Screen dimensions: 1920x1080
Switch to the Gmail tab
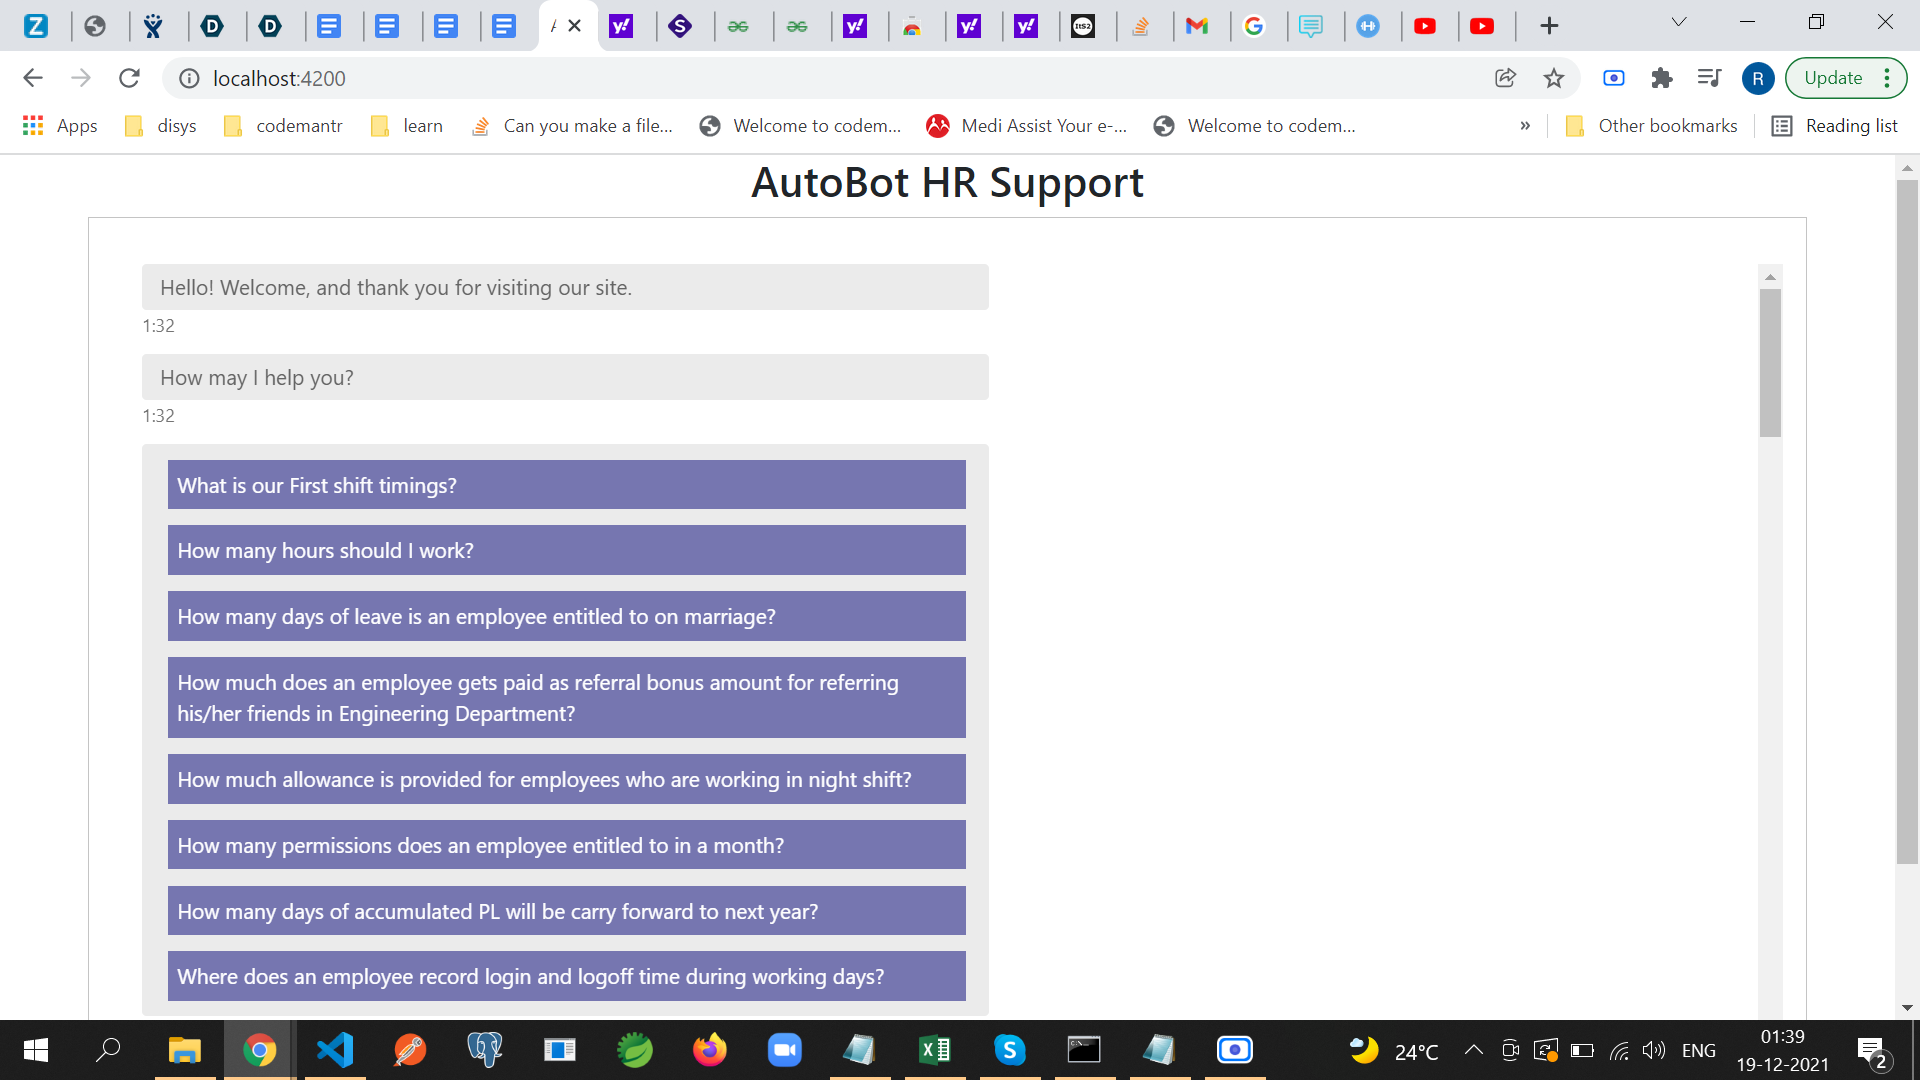1197,26
